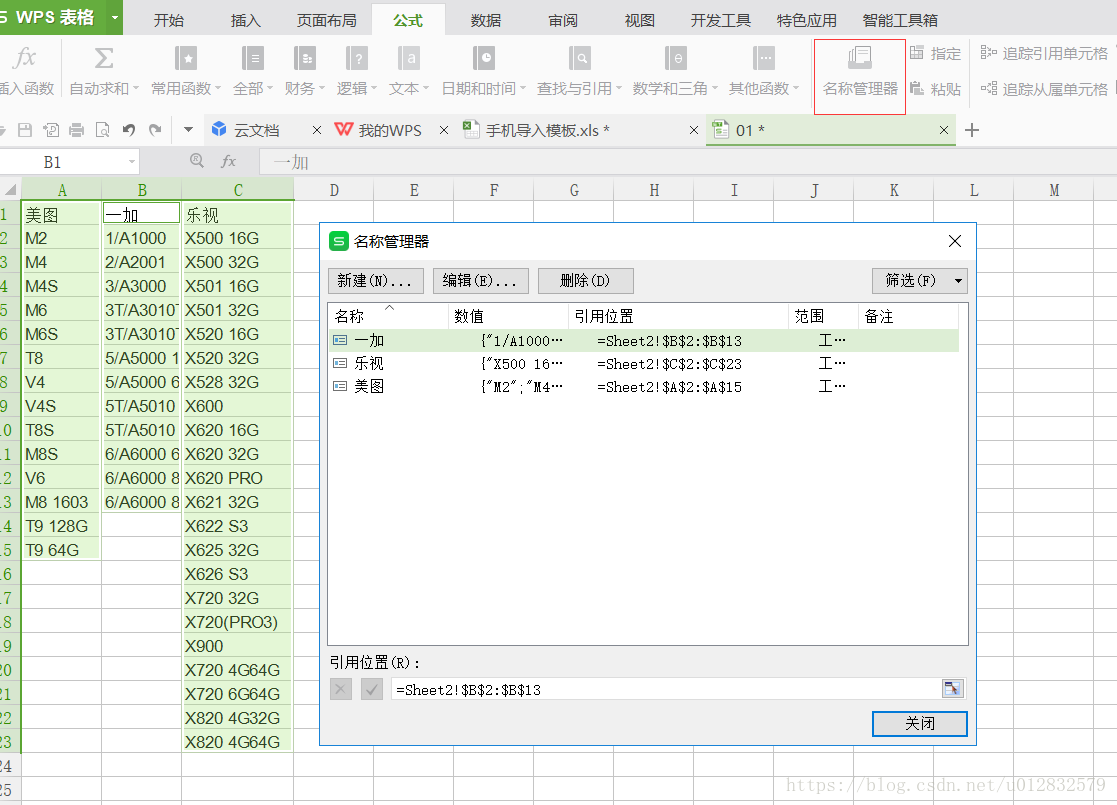
Task: Open the Insert Function (fx) ribbon button
Action: click(x=25, y=70)
